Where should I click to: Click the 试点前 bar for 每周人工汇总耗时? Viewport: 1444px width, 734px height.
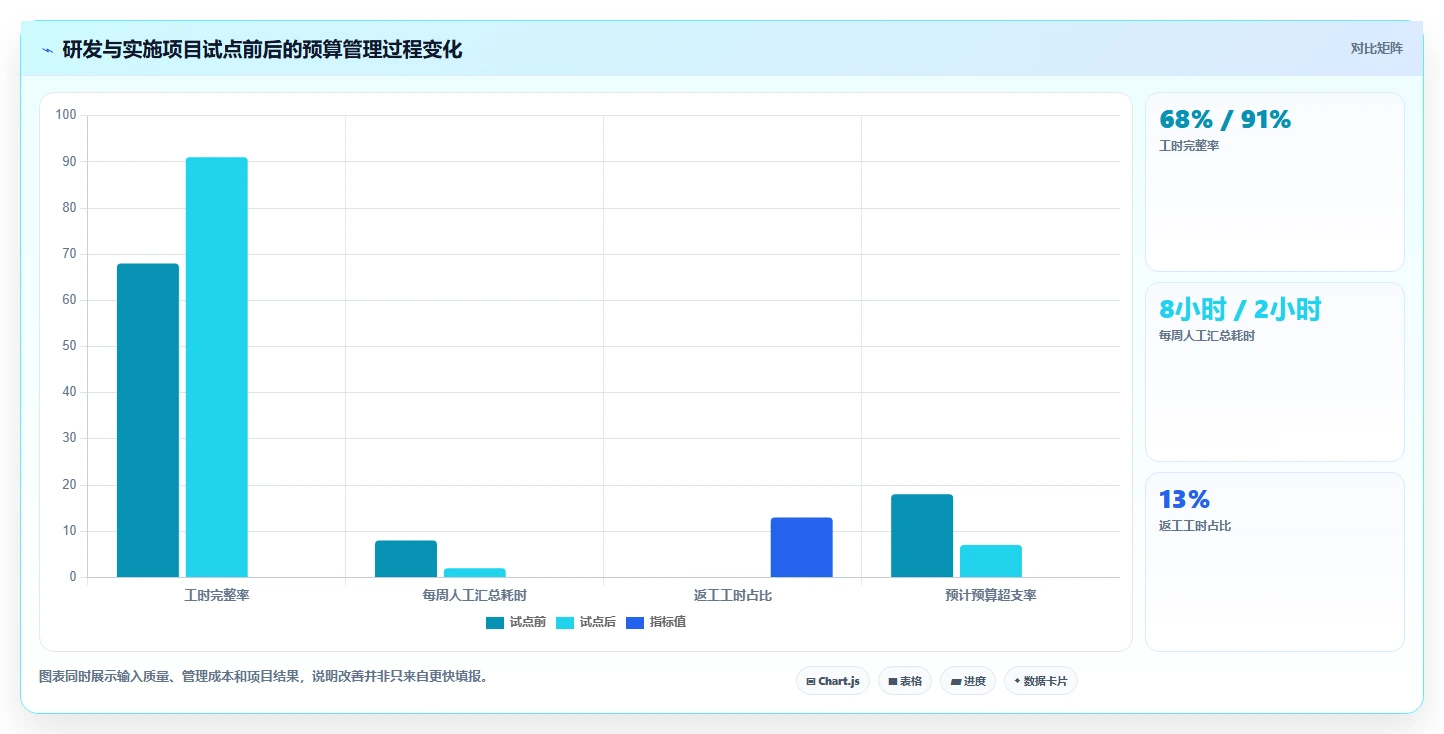tap(406, 559)
